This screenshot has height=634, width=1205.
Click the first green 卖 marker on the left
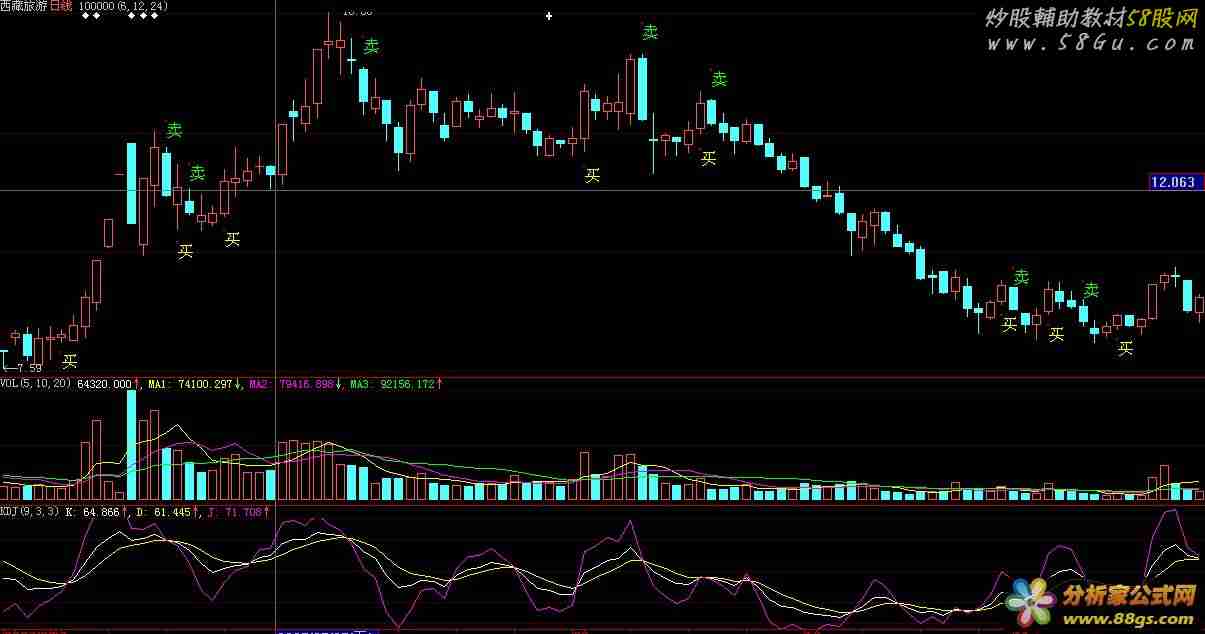(x=174, y=130)
